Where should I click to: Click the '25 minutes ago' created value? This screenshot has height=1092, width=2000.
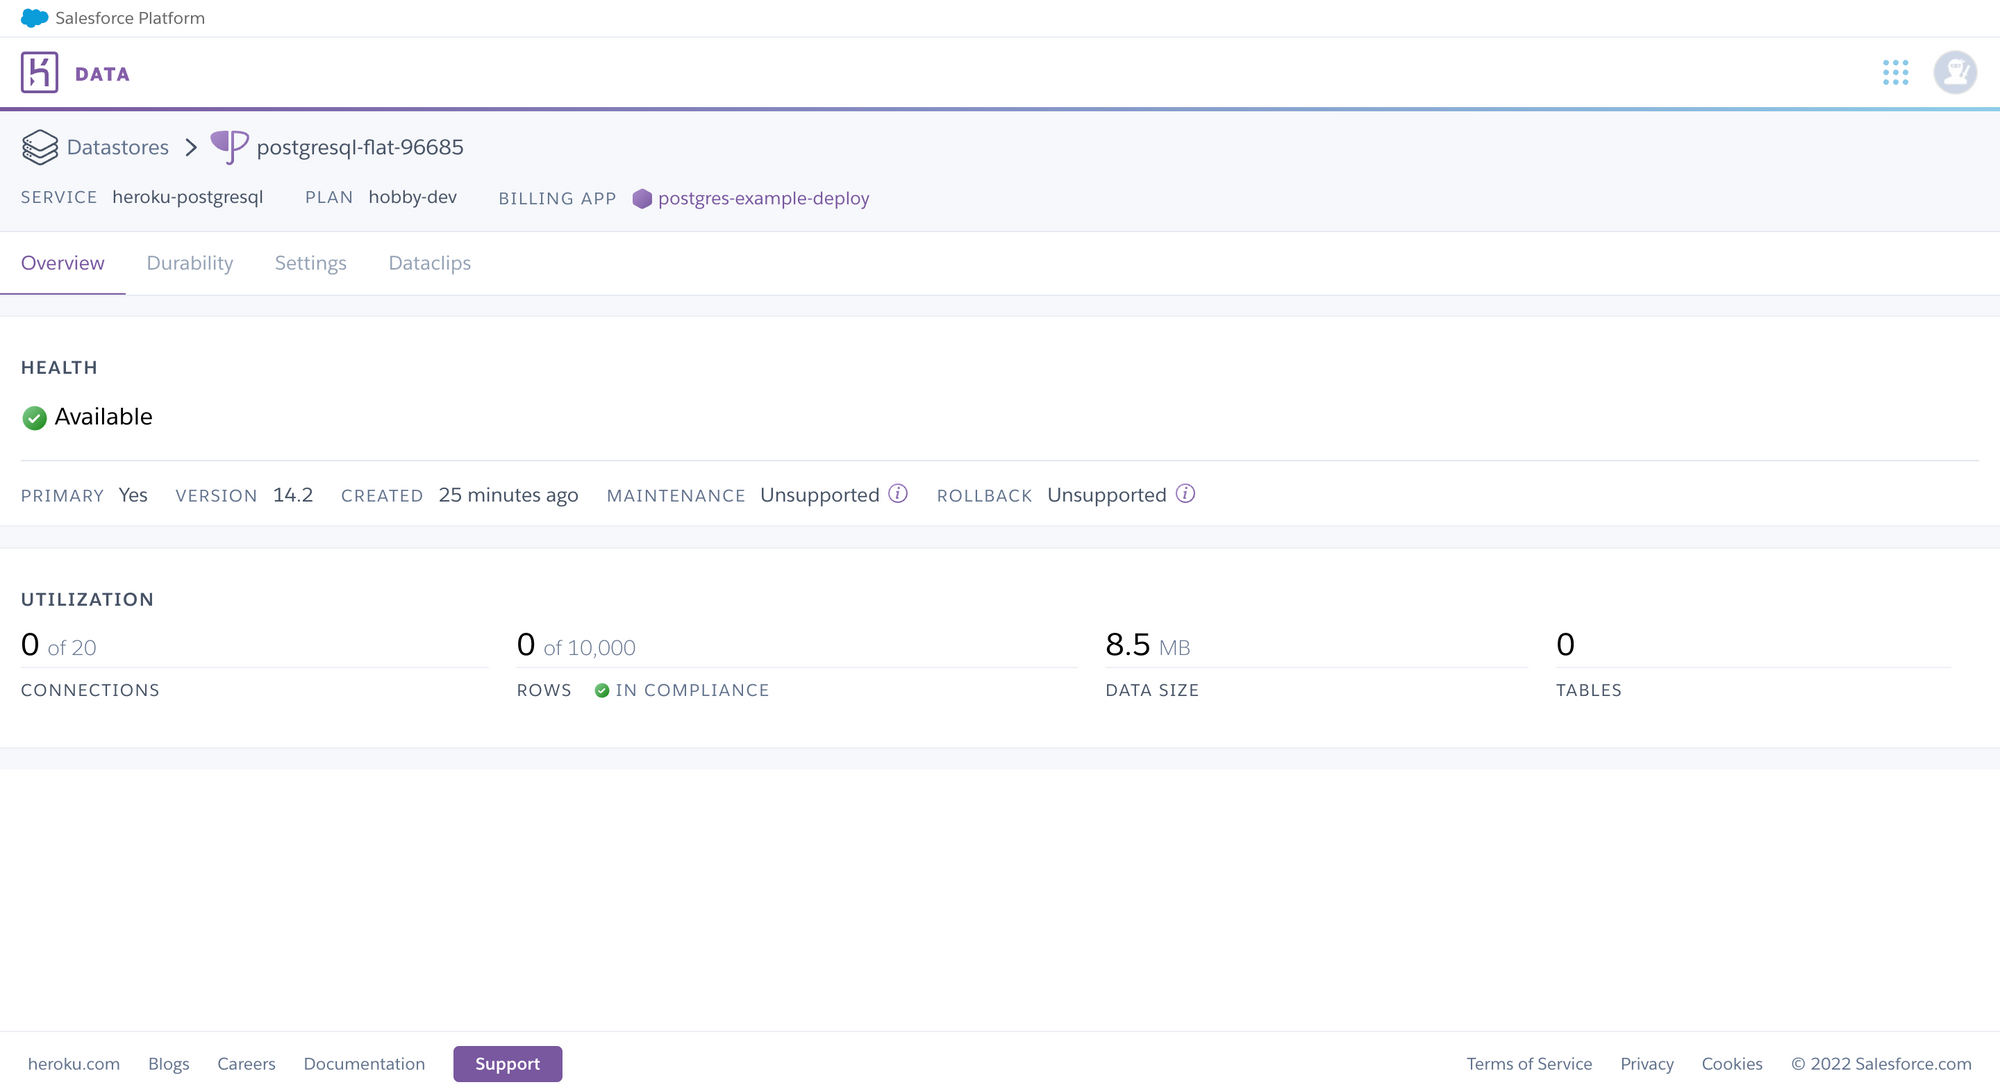(x=509, y=495)
